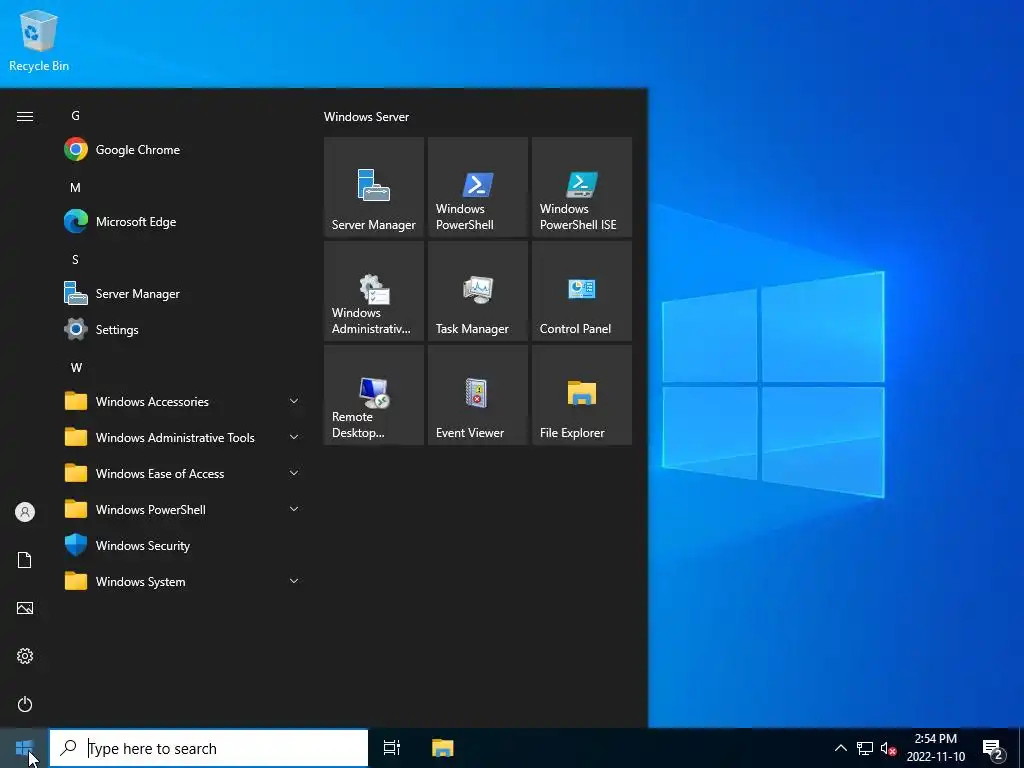Open the Recycle Bin on desktop
1024x768 pixels.
point(39,40)
